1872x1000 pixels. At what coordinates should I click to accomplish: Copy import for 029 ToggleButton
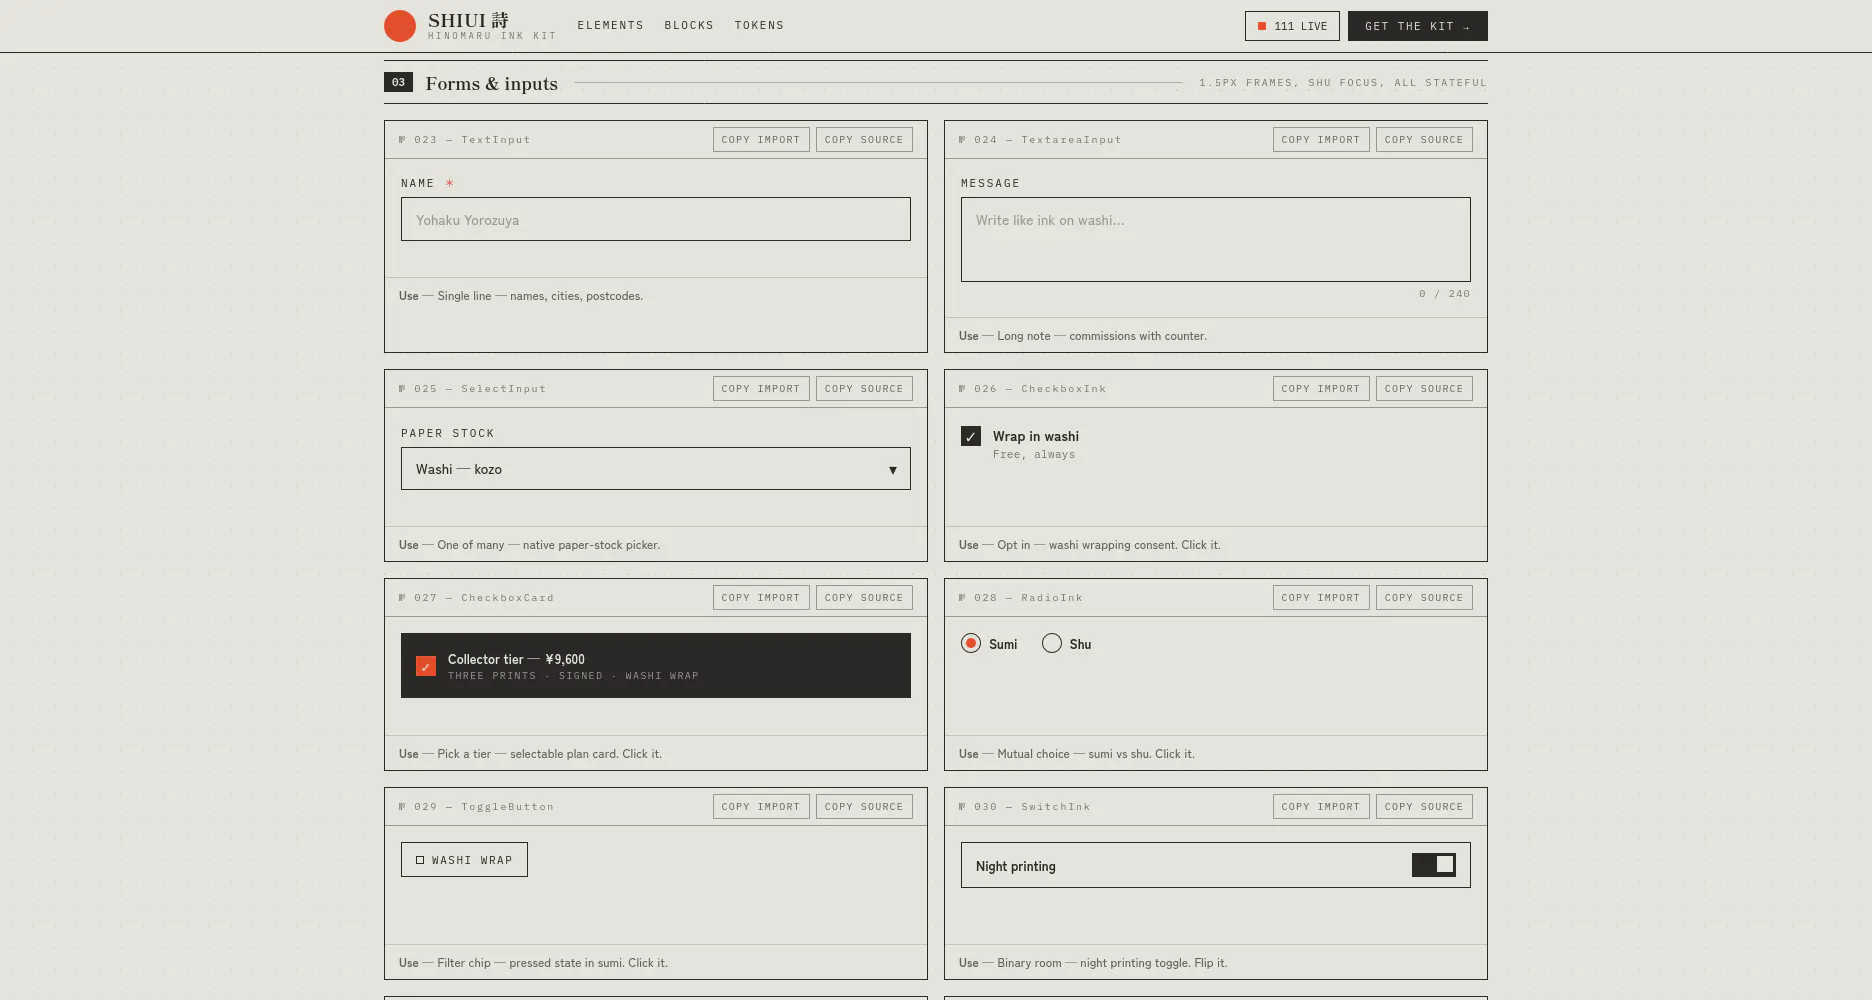pos(761,807)
